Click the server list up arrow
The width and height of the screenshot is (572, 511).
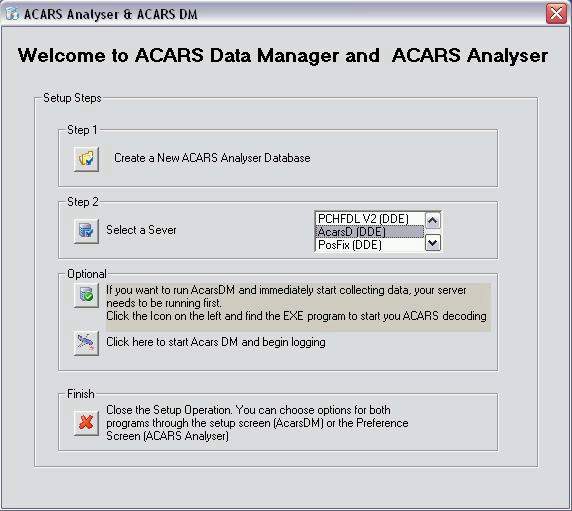[433, 220]
